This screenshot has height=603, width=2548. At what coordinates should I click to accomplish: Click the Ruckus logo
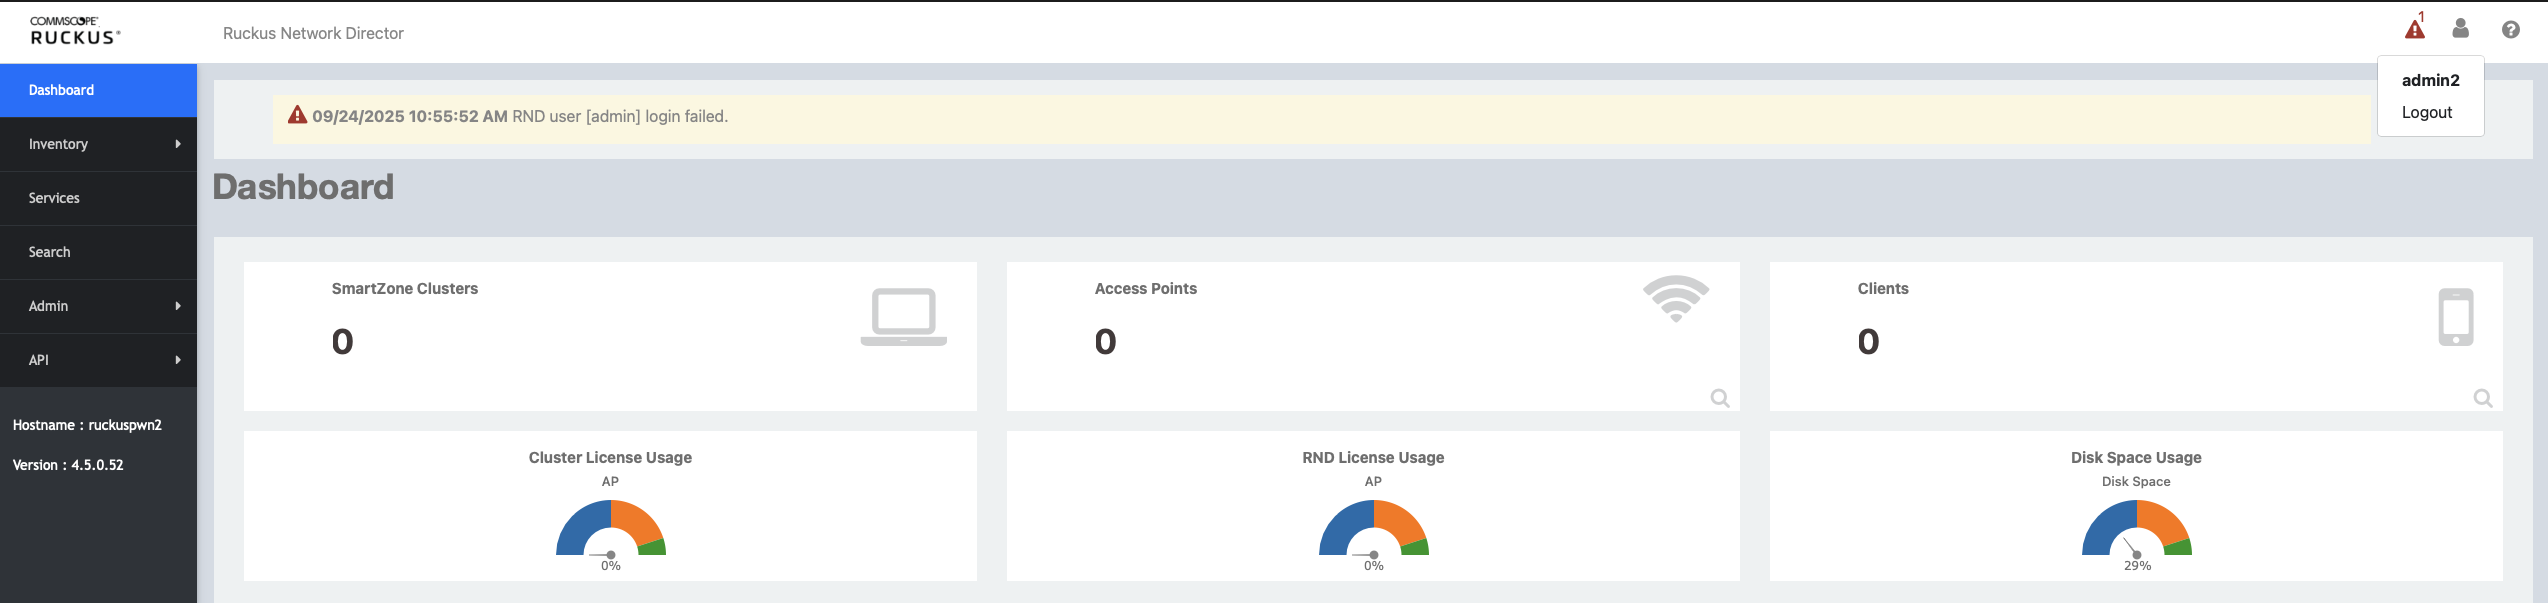75,31
